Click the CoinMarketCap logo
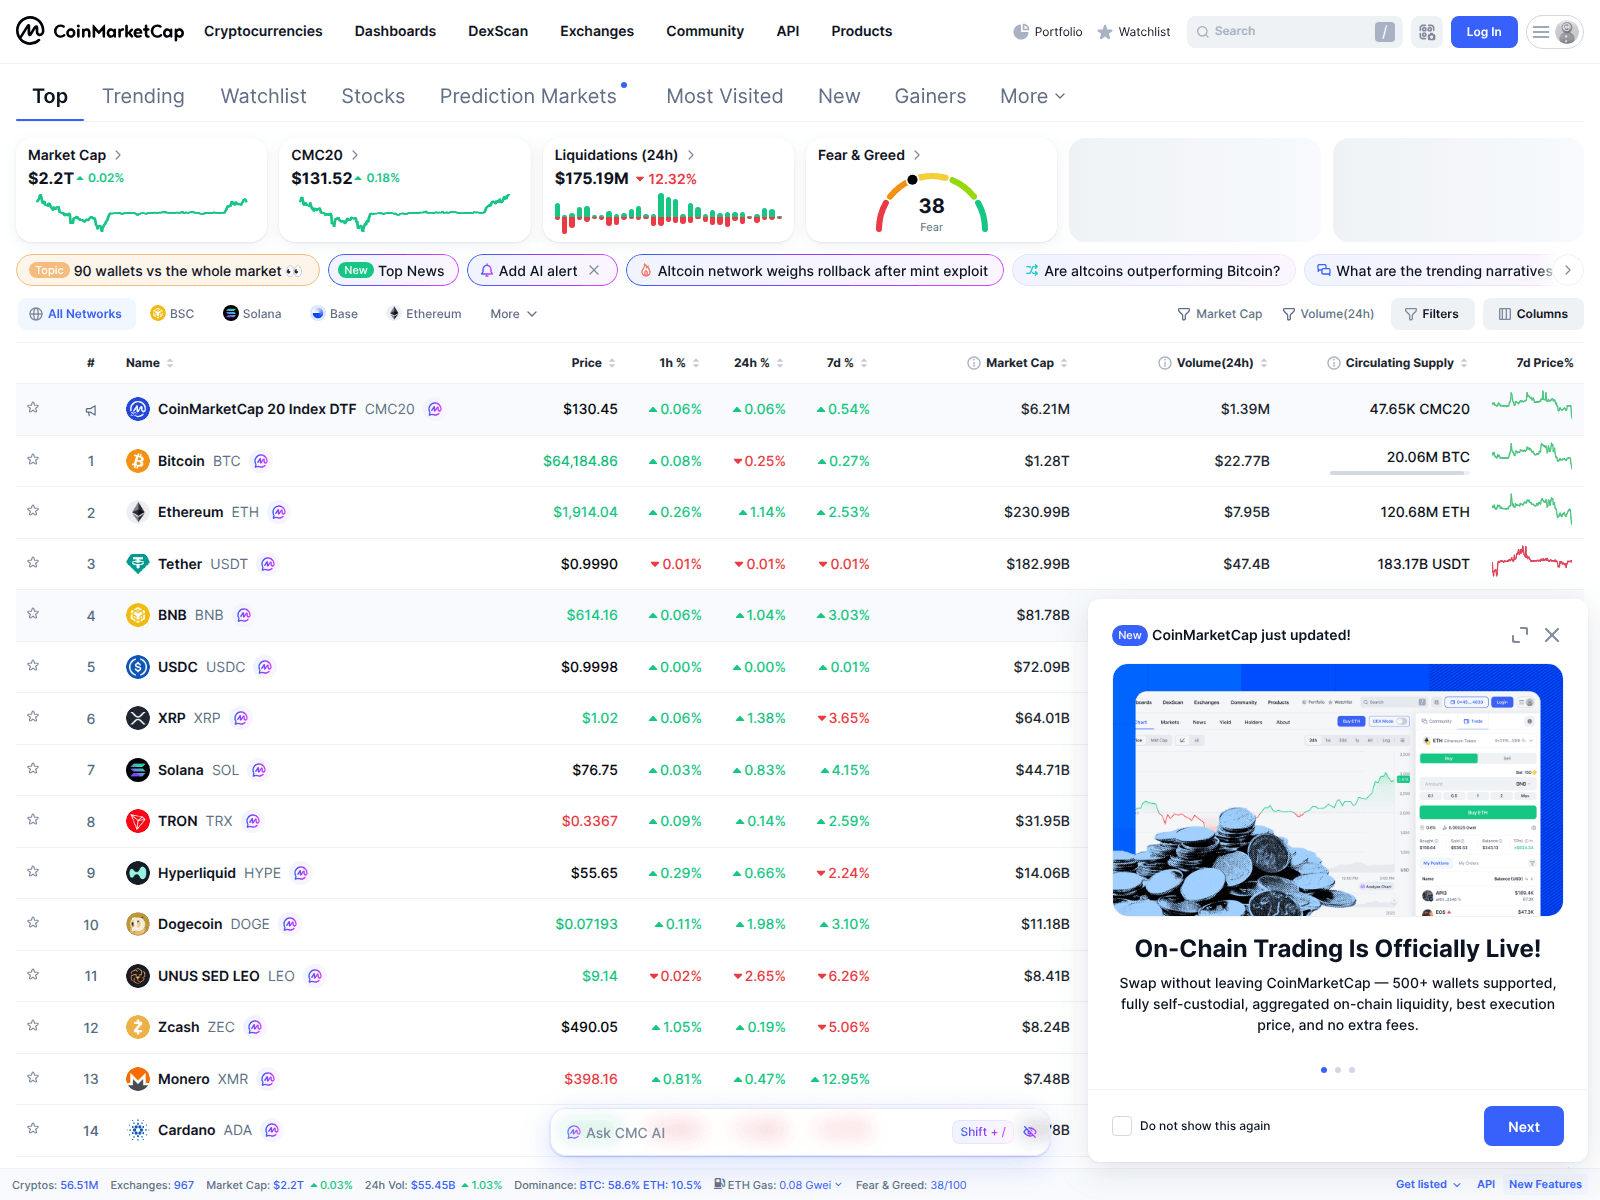 100,31
